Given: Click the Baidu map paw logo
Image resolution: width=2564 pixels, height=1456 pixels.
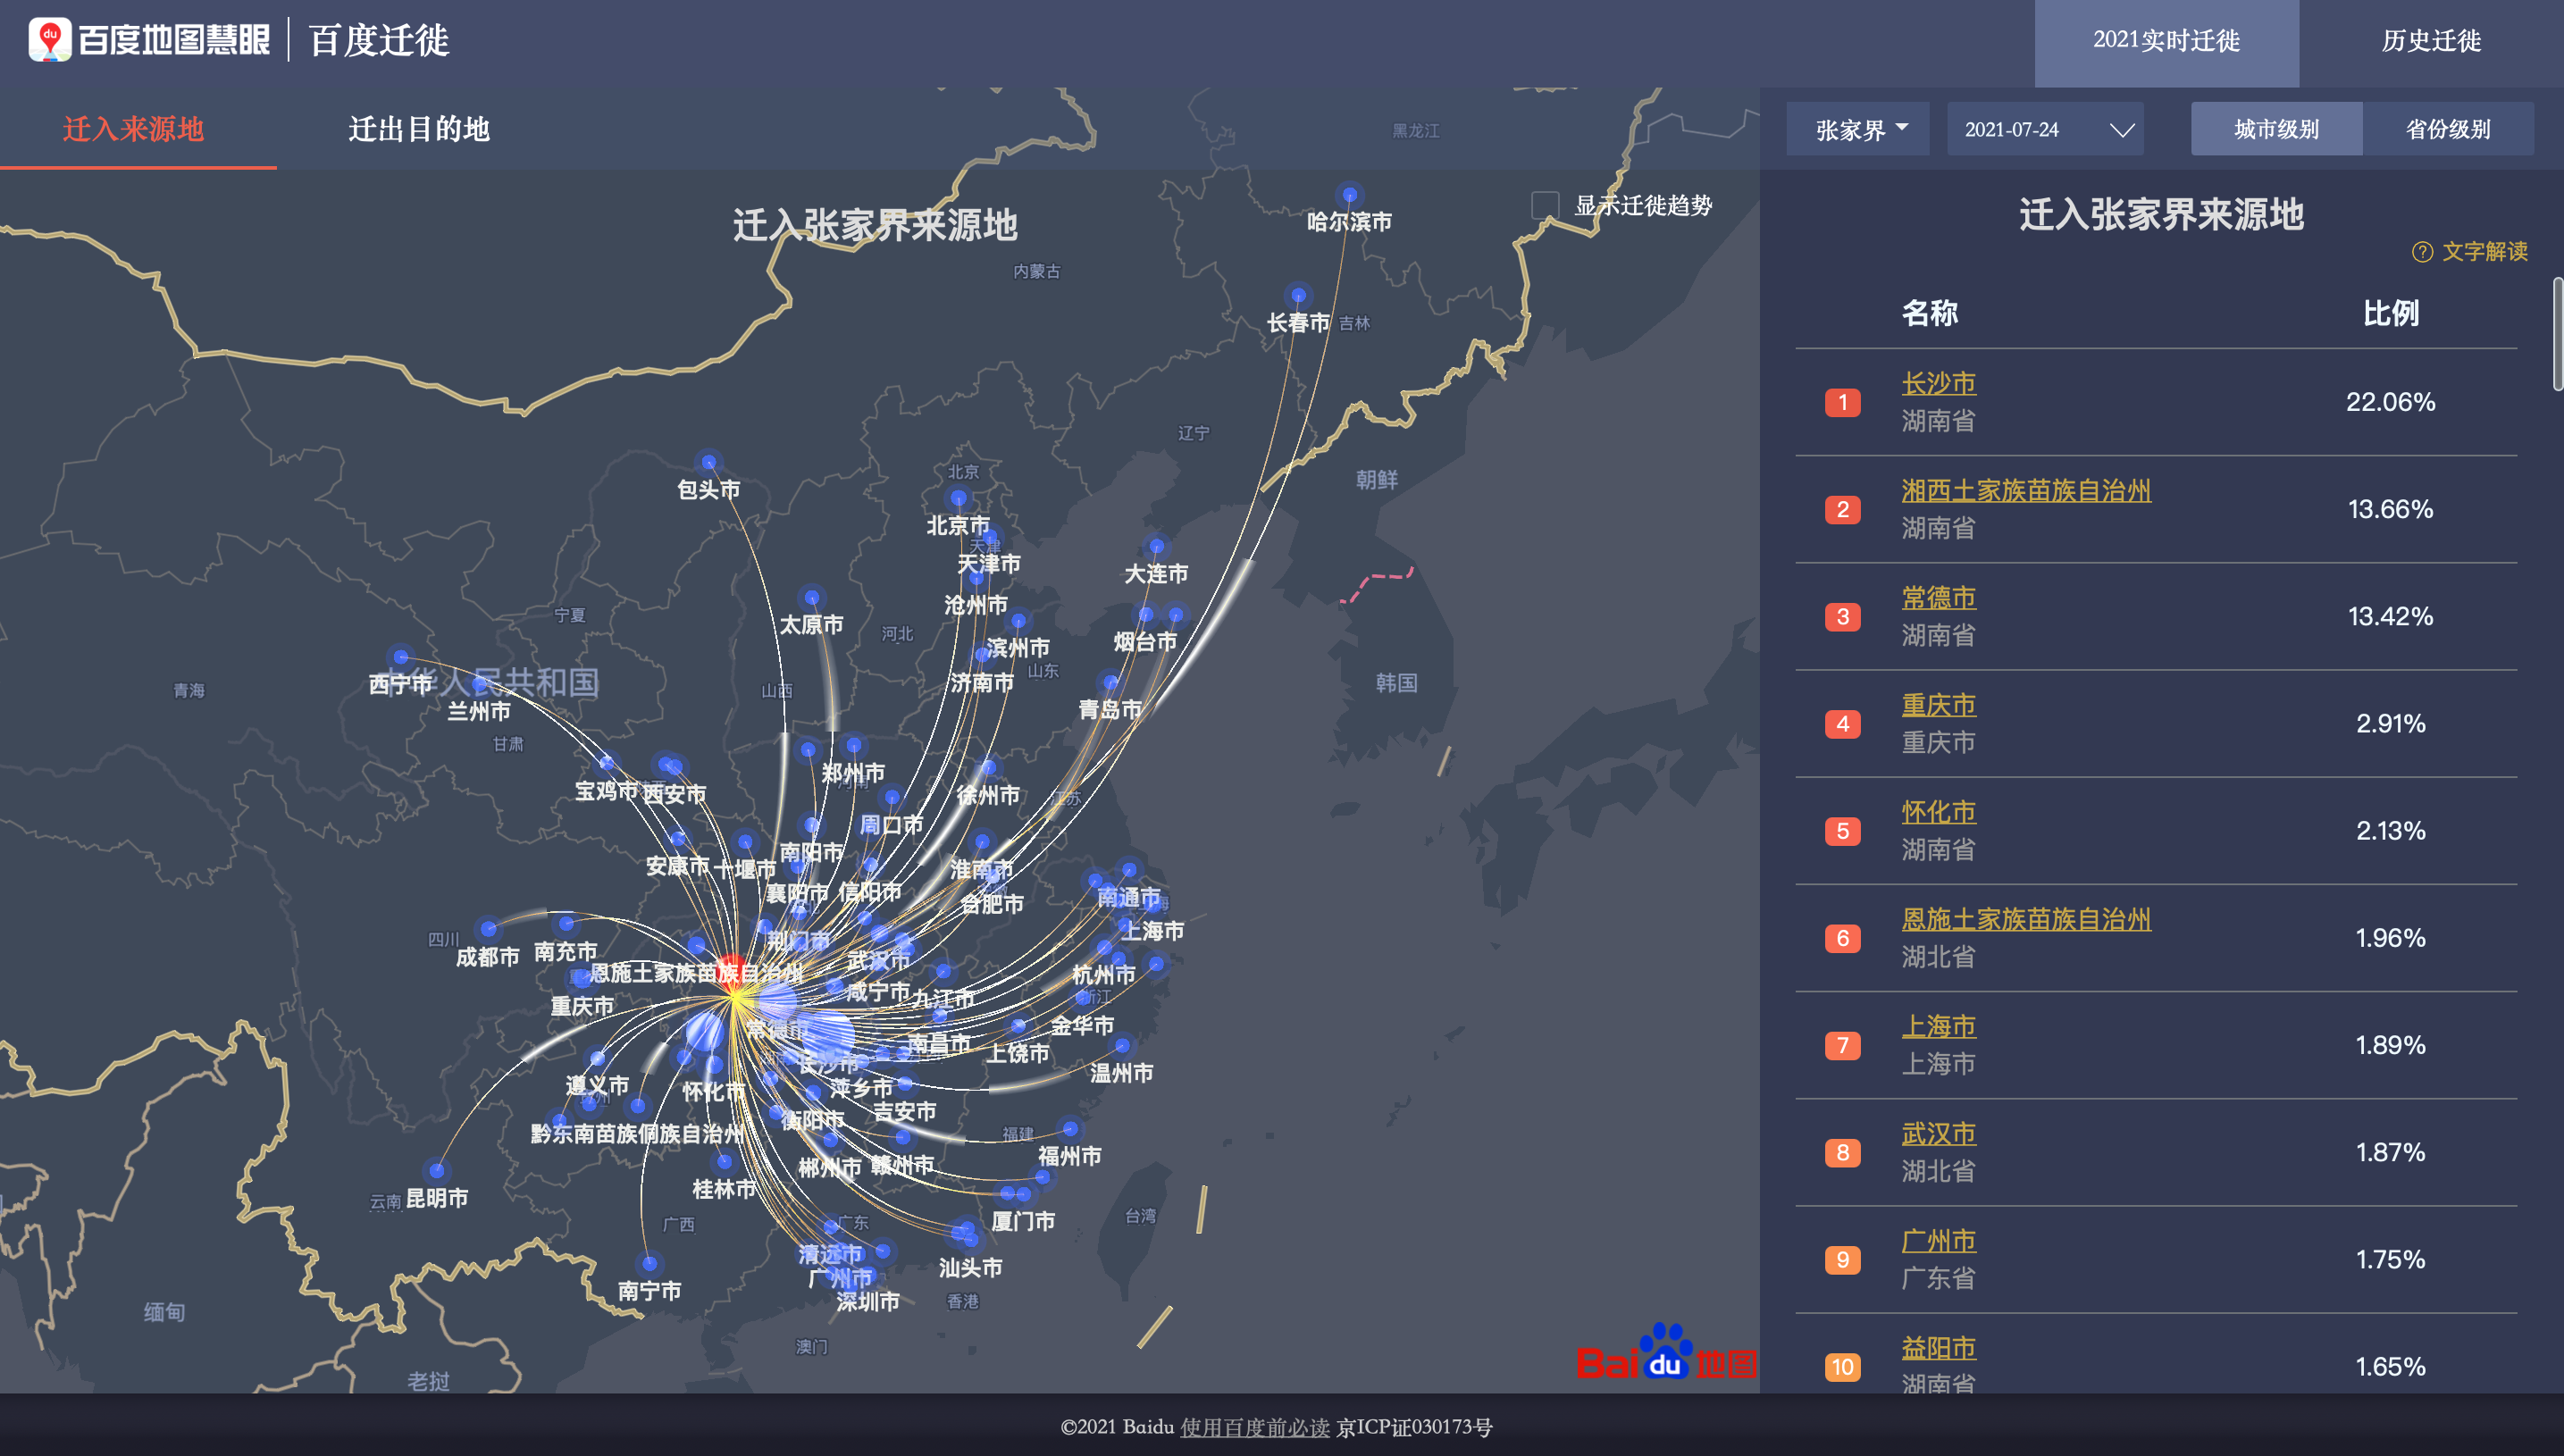Looking at the screenshot, I should 1665,1352.
